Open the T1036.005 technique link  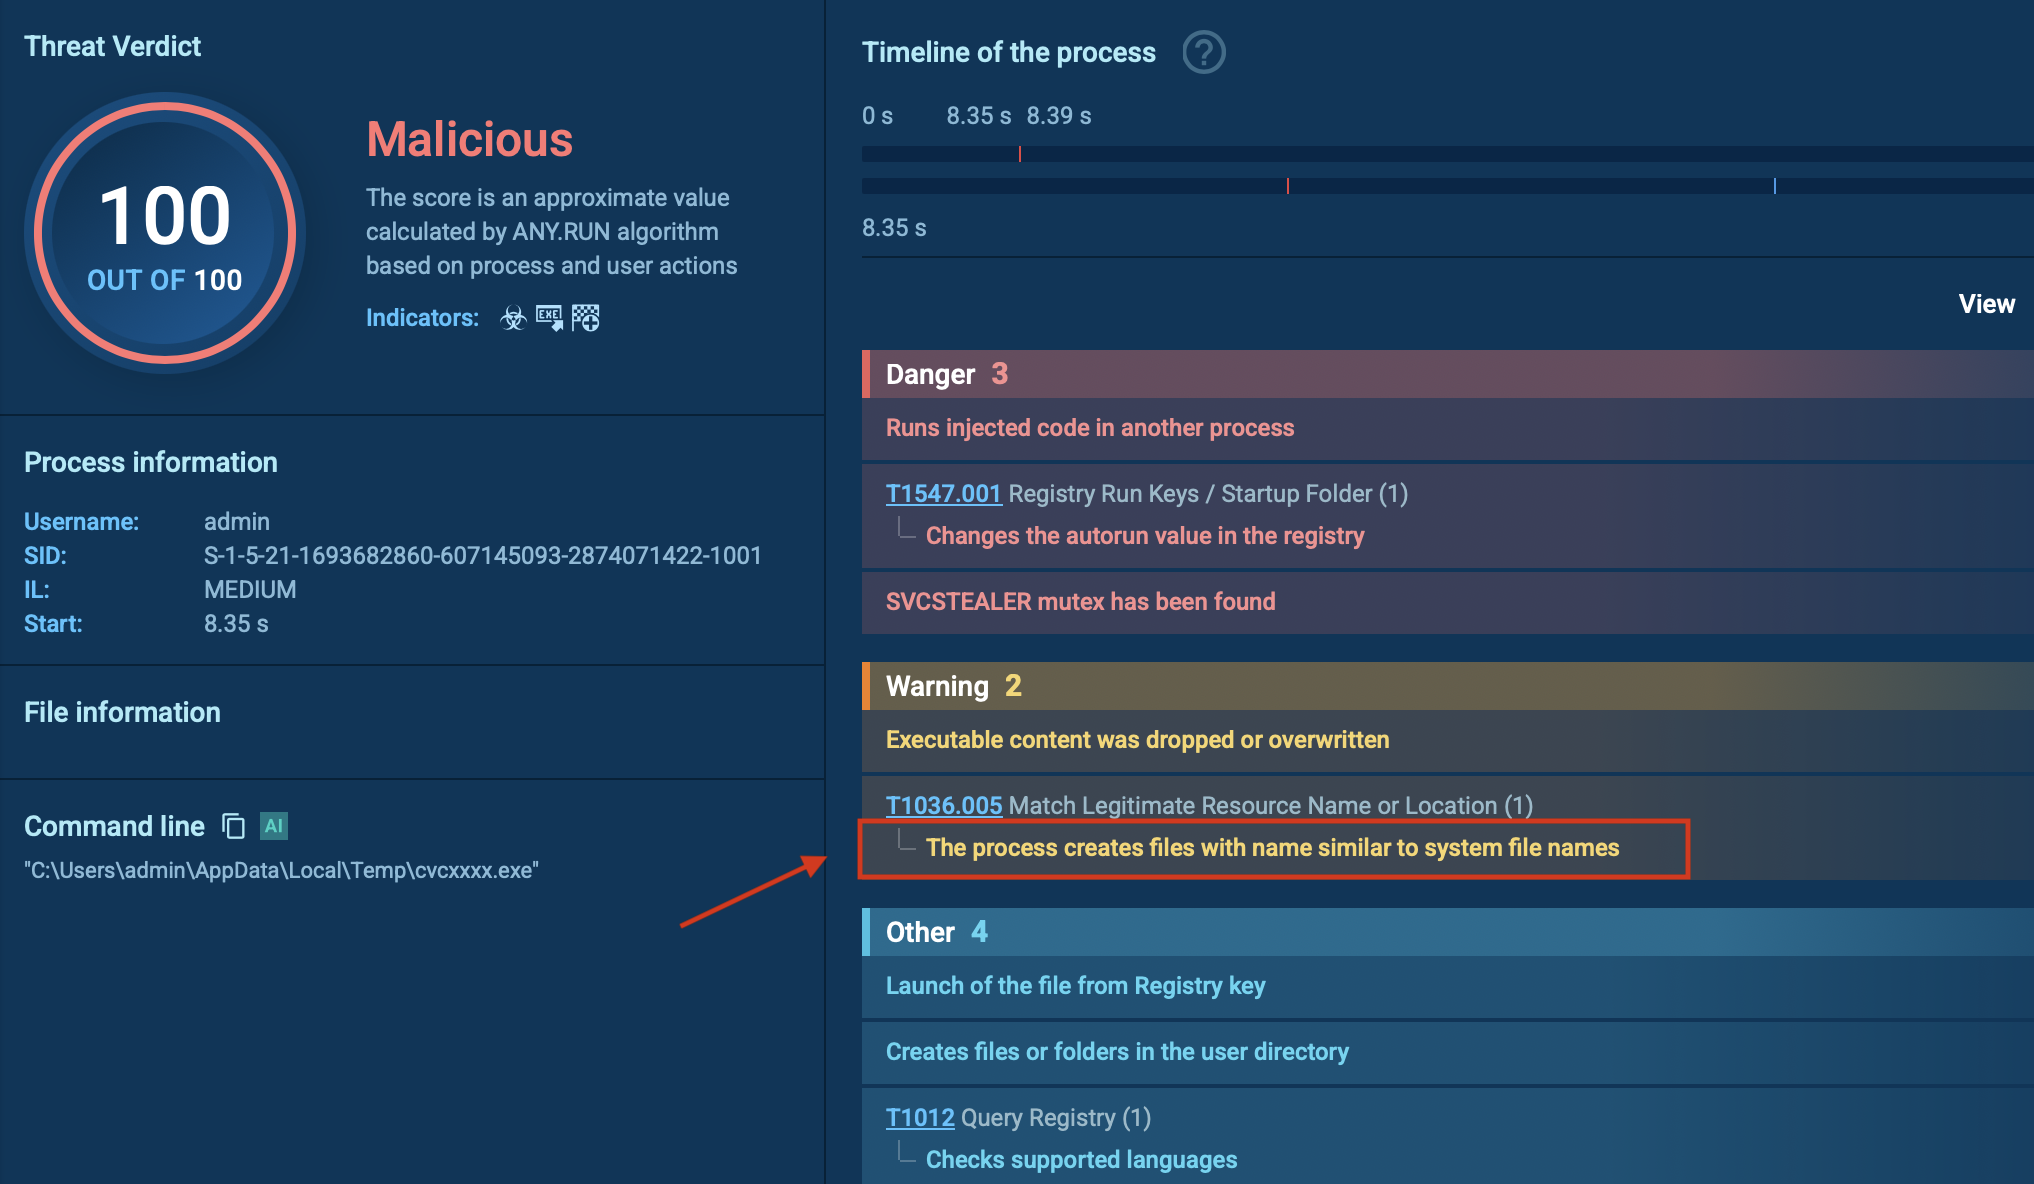coord(943,805)
